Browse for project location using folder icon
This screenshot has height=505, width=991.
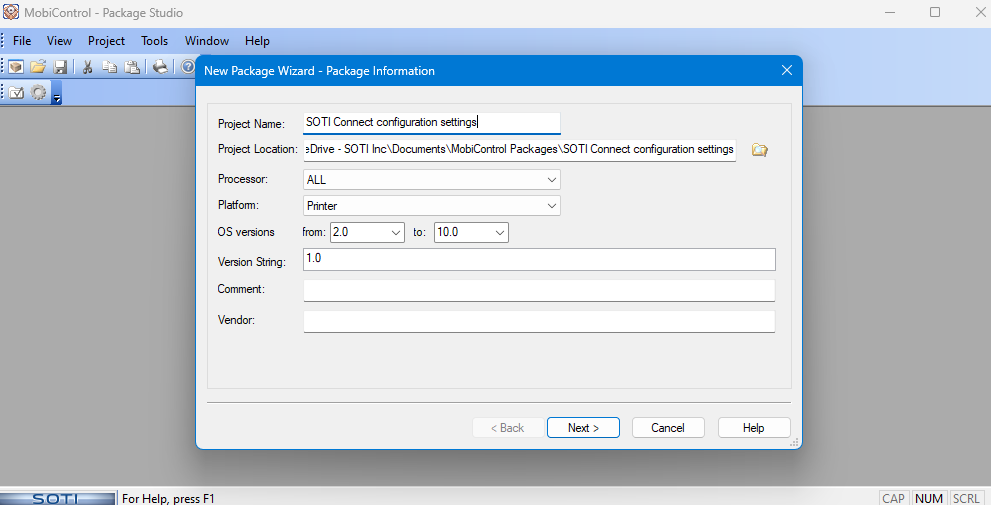tap(760, 150)
